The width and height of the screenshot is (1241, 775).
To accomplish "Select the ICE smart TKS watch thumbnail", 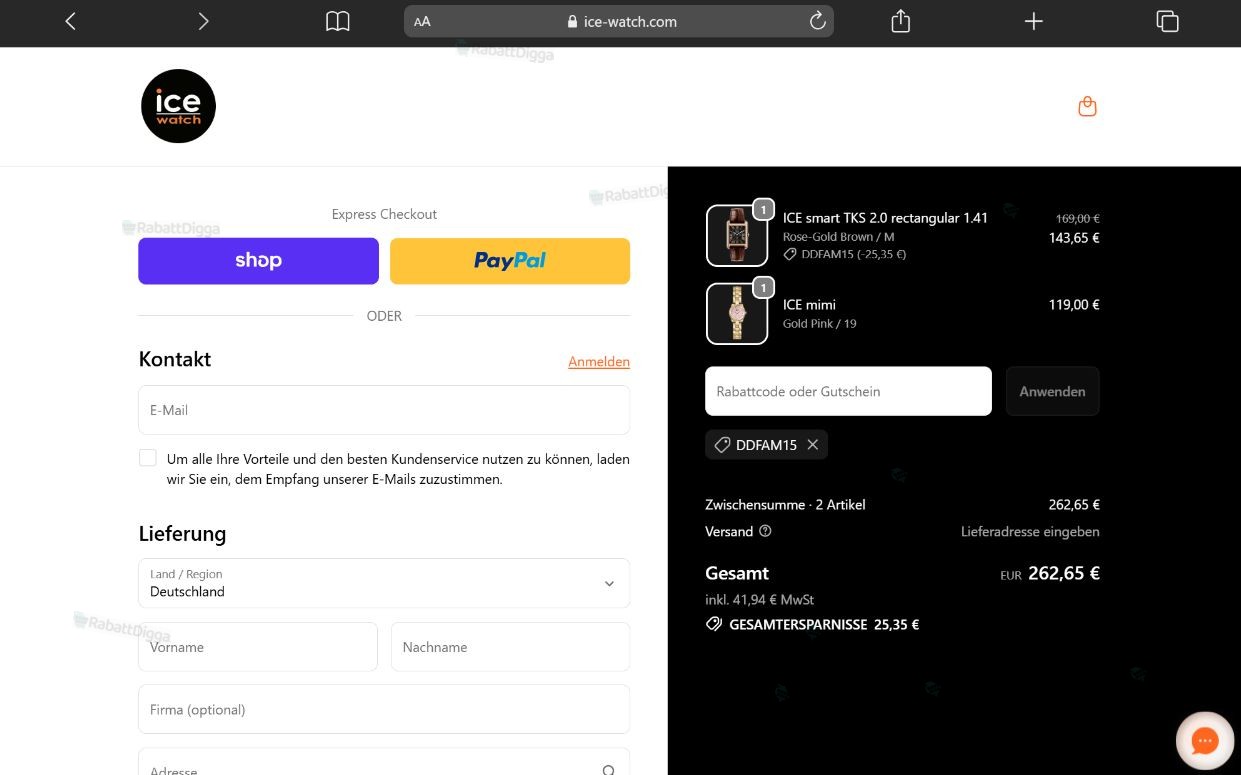I will pyautogui.click(x=737, y=236).
